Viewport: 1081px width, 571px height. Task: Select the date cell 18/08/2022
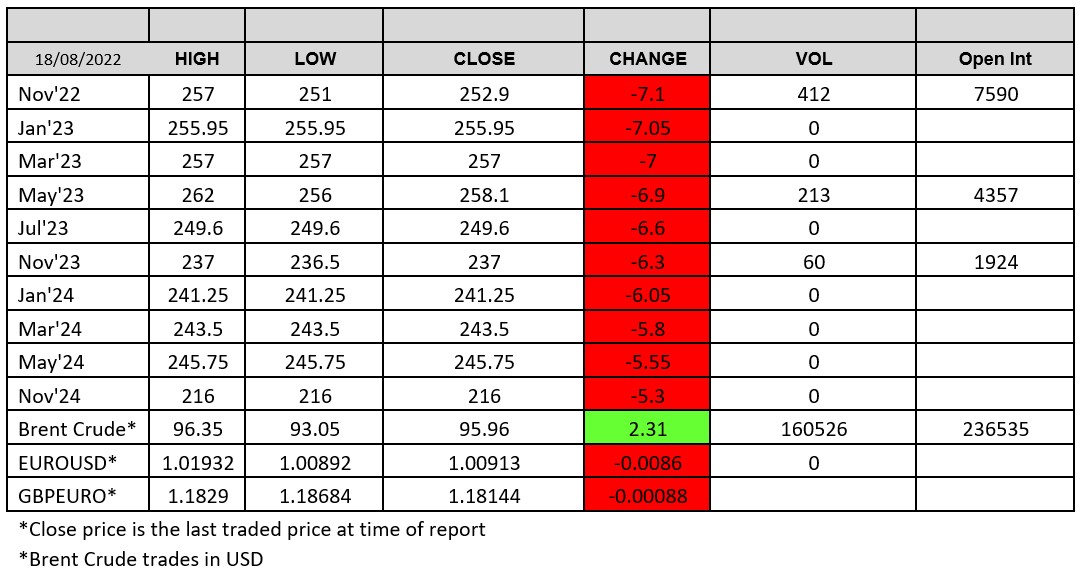77,59
